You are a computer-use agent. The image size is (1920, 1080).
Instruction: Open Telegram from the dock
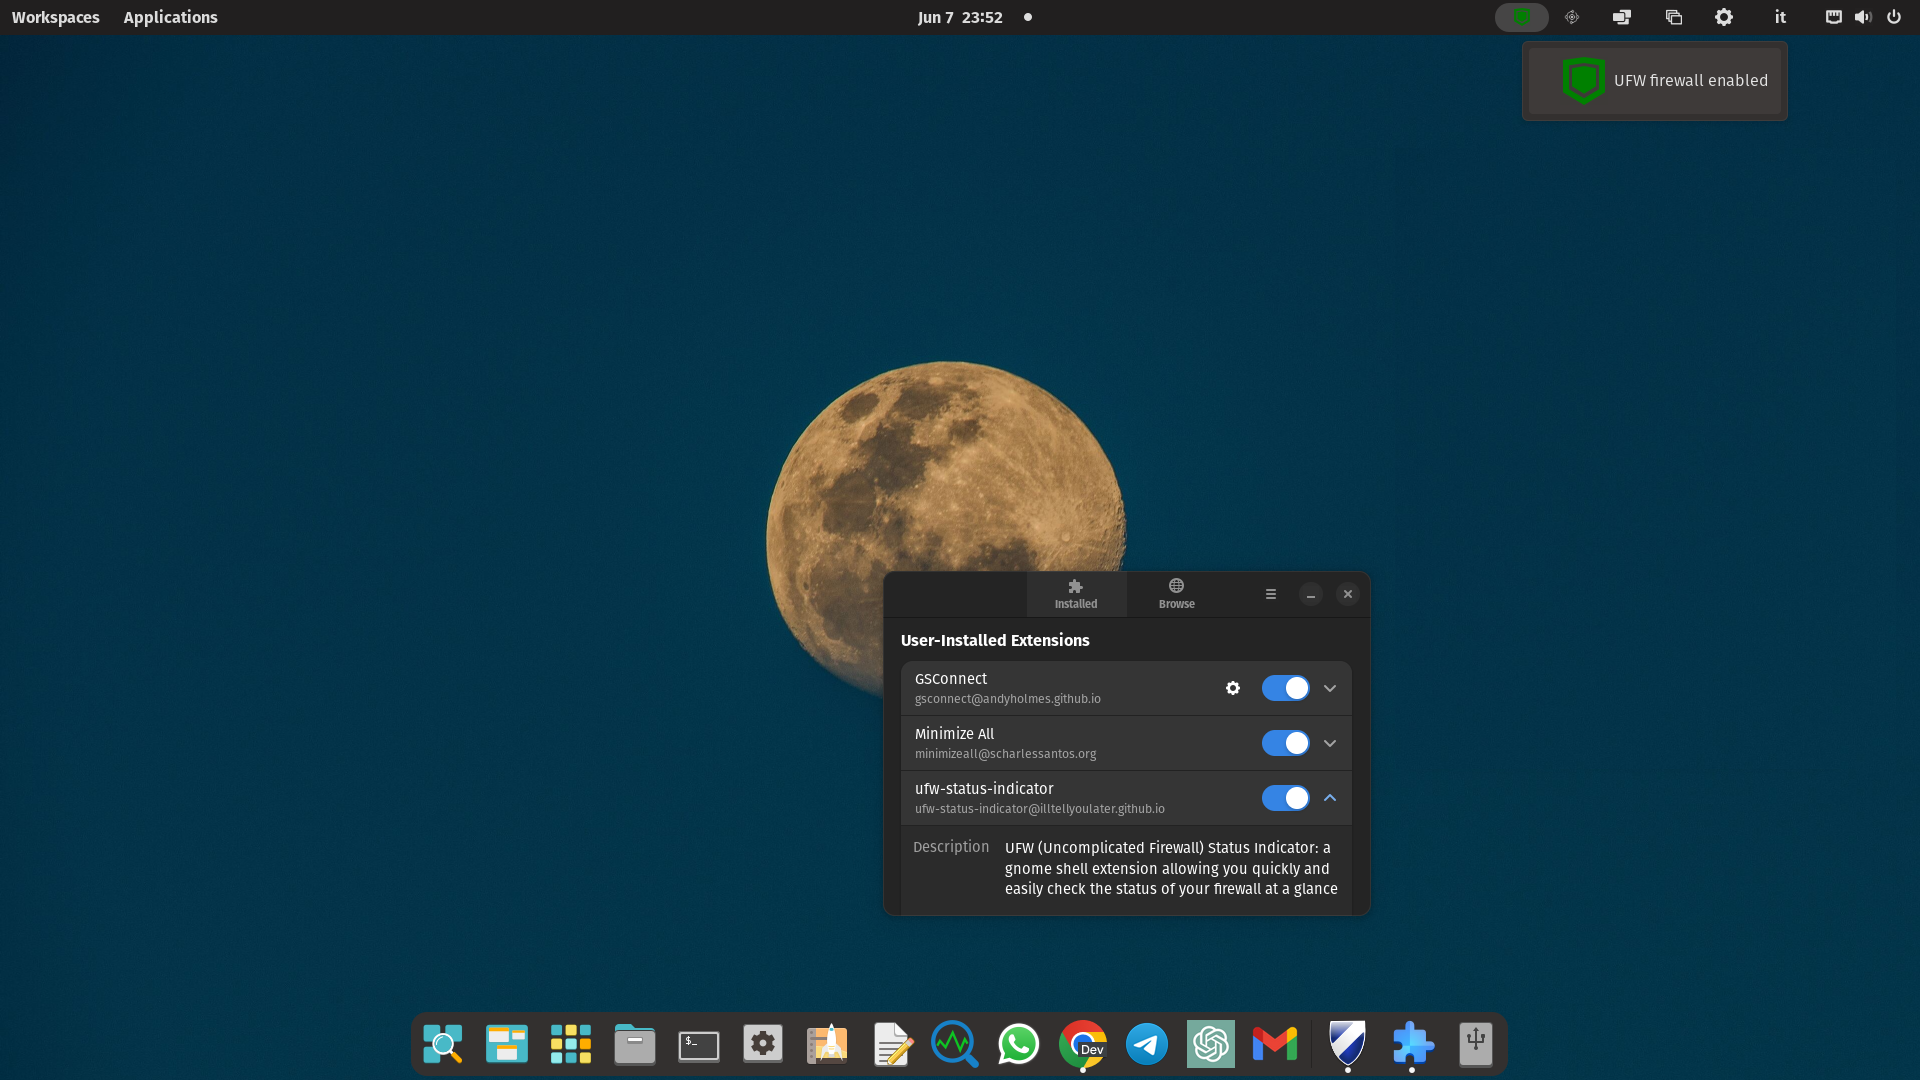click(x=1146, y=1044)
